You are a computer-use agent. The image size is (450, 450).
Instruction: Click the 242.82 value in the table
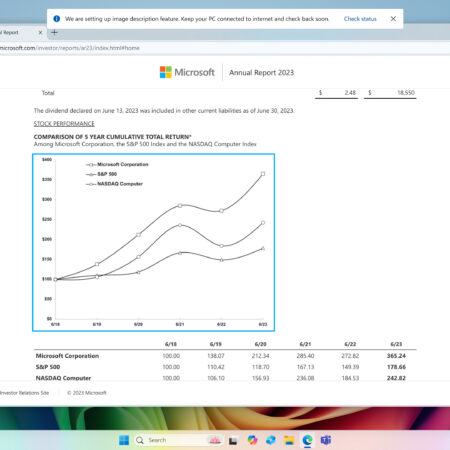(x=396, y=378)
